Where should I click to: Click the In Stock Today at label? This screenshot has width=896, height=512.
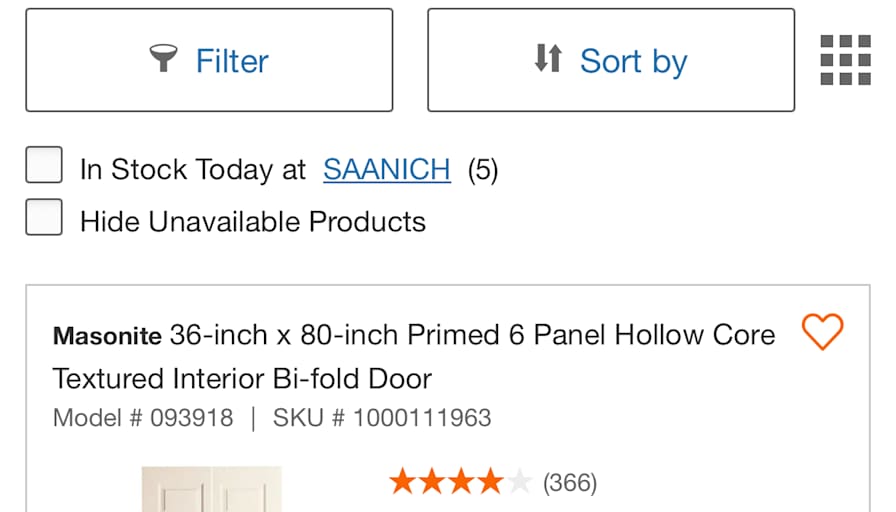point(193,170)
